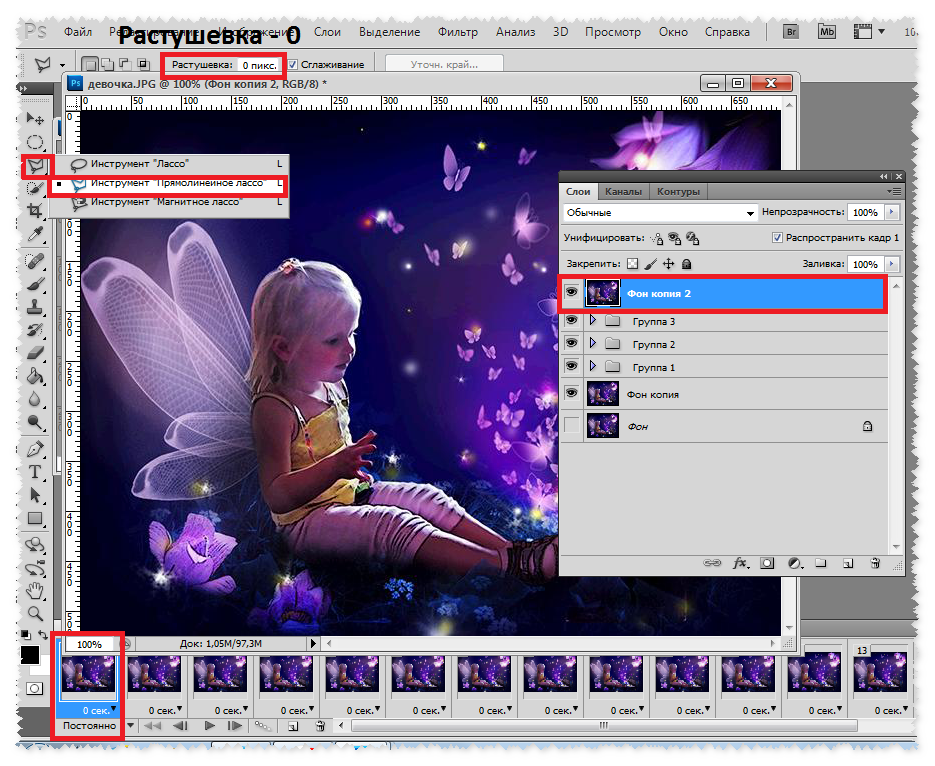Screen dimensions: 935x766
Task: Delete the layer with the trash icon
Action: coord(875,563)
